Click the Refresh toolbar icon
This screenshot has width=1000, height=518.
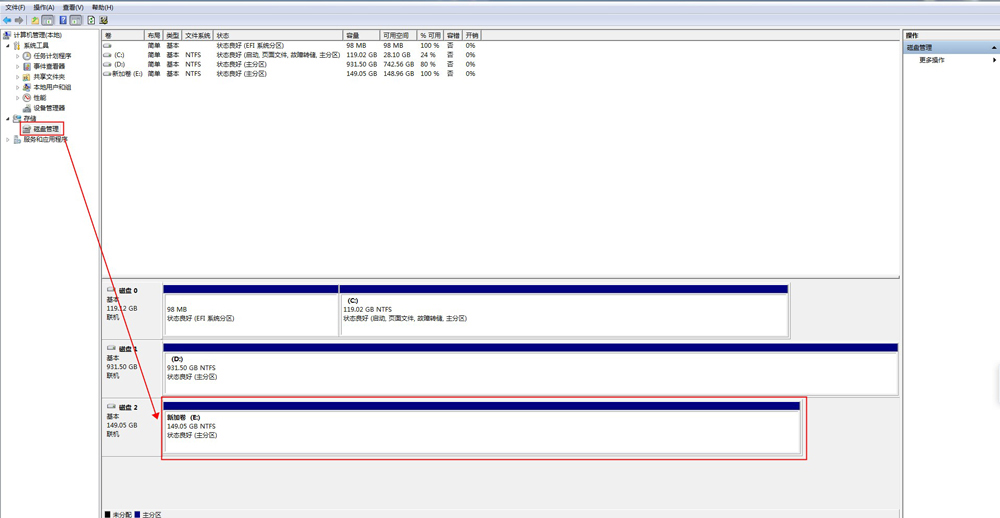[91, 20]
